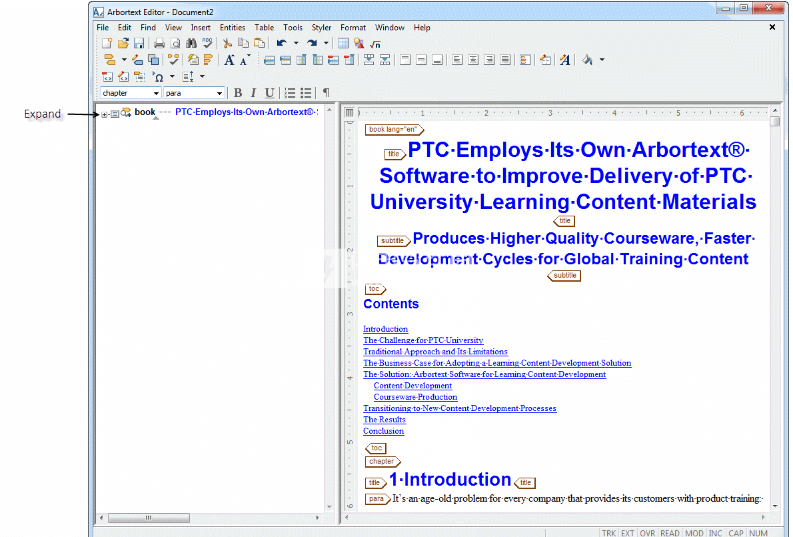Insert a table with the grid icon
Screen dimensions: 793x537
coord(343,43)
